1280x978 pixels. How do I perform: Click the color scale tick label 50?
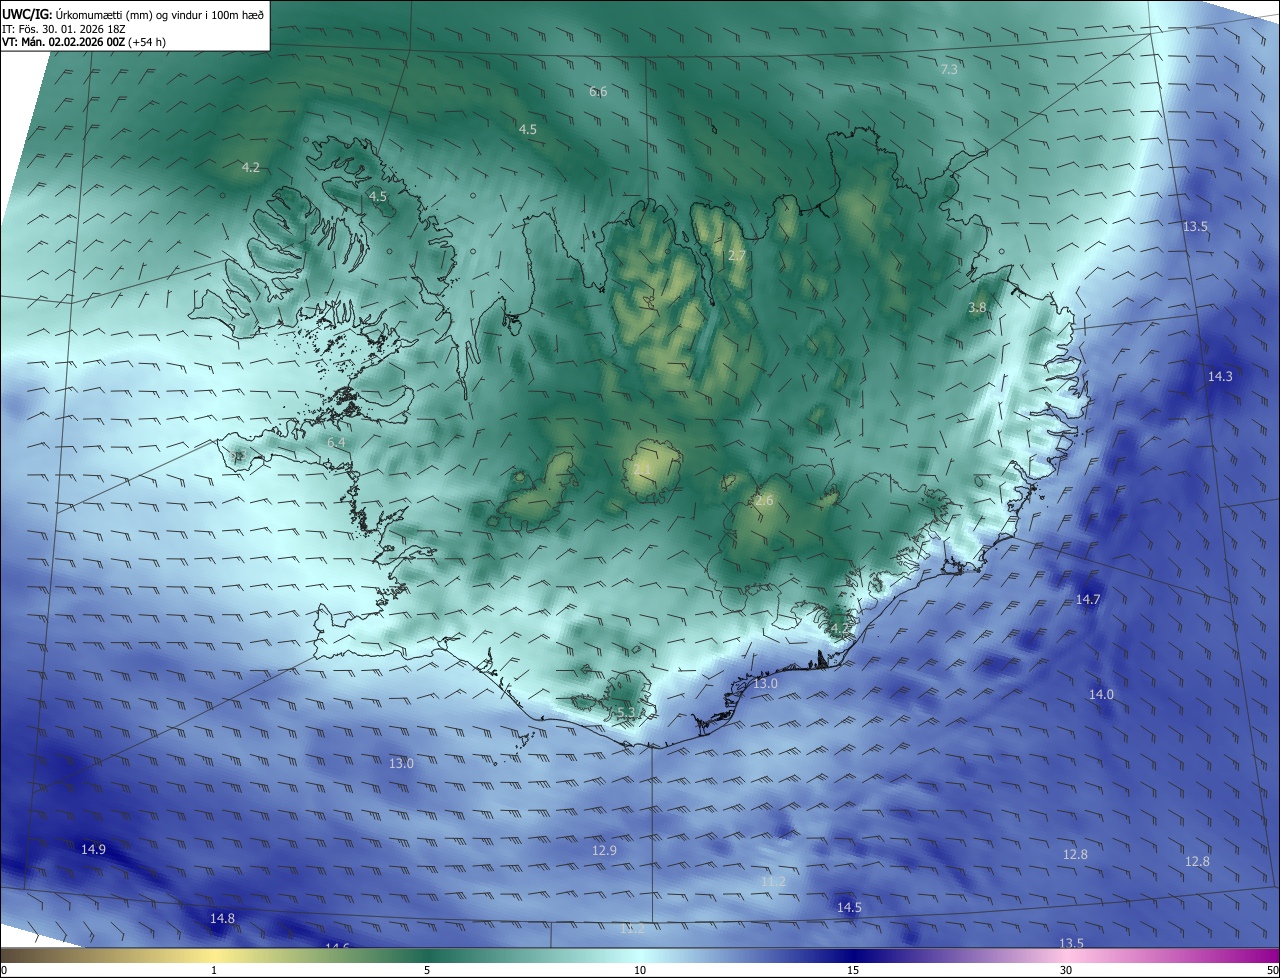click(1273, 970)
